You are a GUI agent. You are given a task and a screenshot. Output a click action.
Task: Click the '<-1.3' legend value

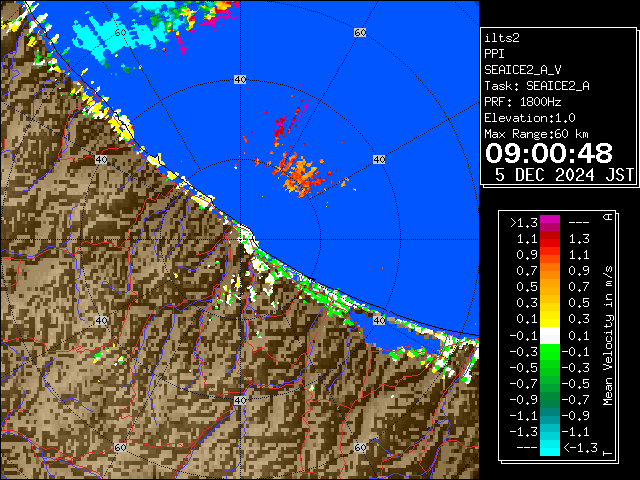point(581,448)
